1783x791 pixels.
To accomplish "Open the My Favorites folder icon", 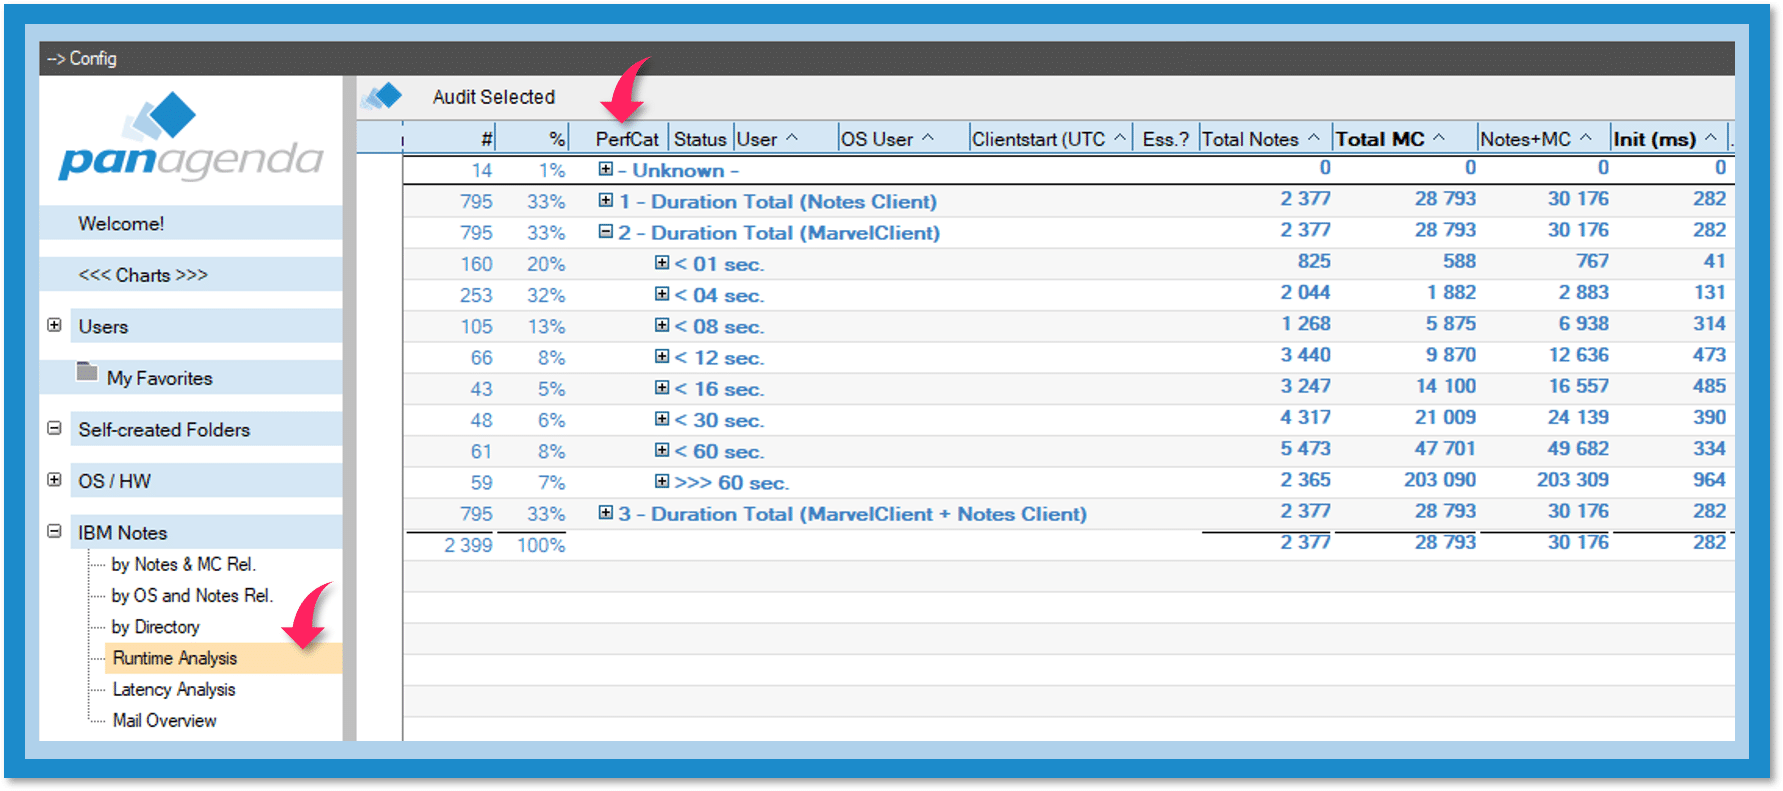I will [88, 373].
